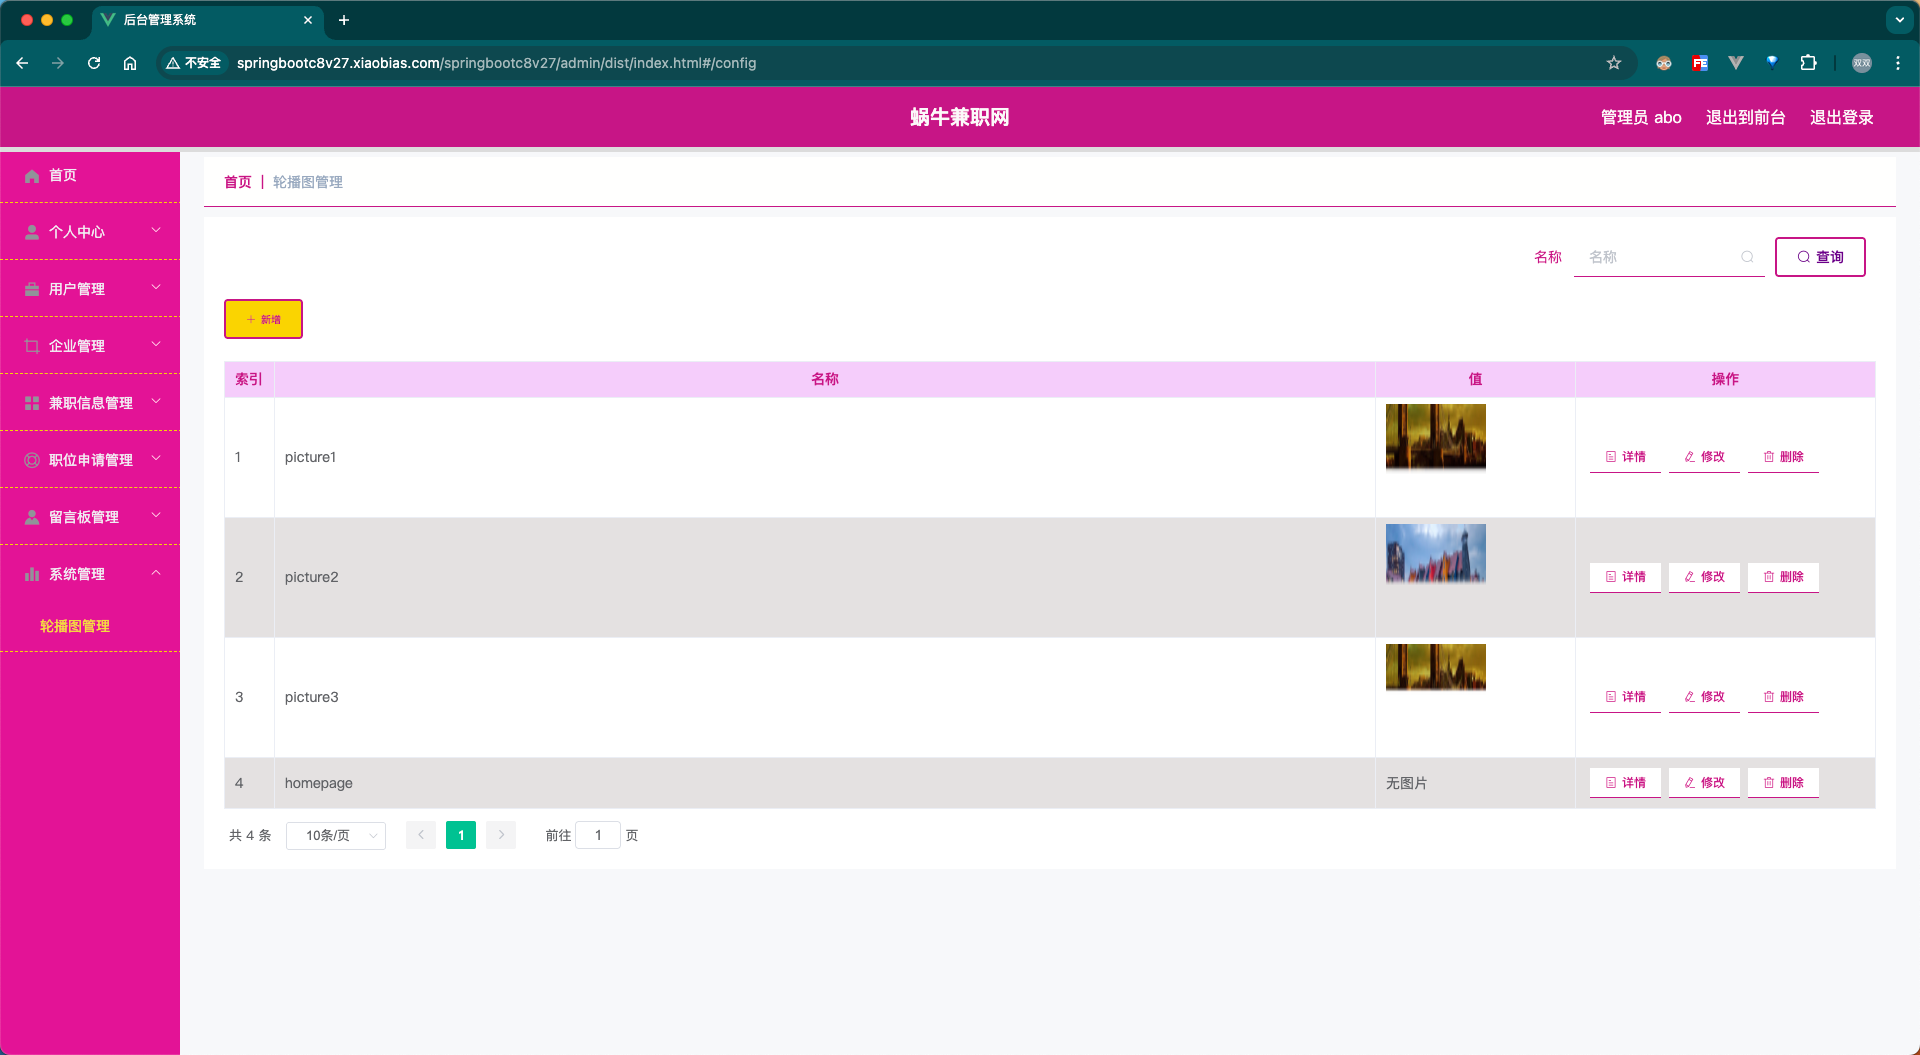Click the 管理员 abo header text
Viewport: 1920px width, 1055px height.
[x=1641, y=118]
